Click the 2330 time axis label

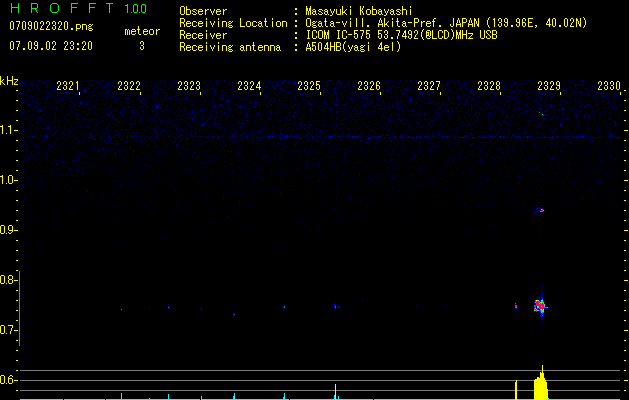tap(609, 86)
